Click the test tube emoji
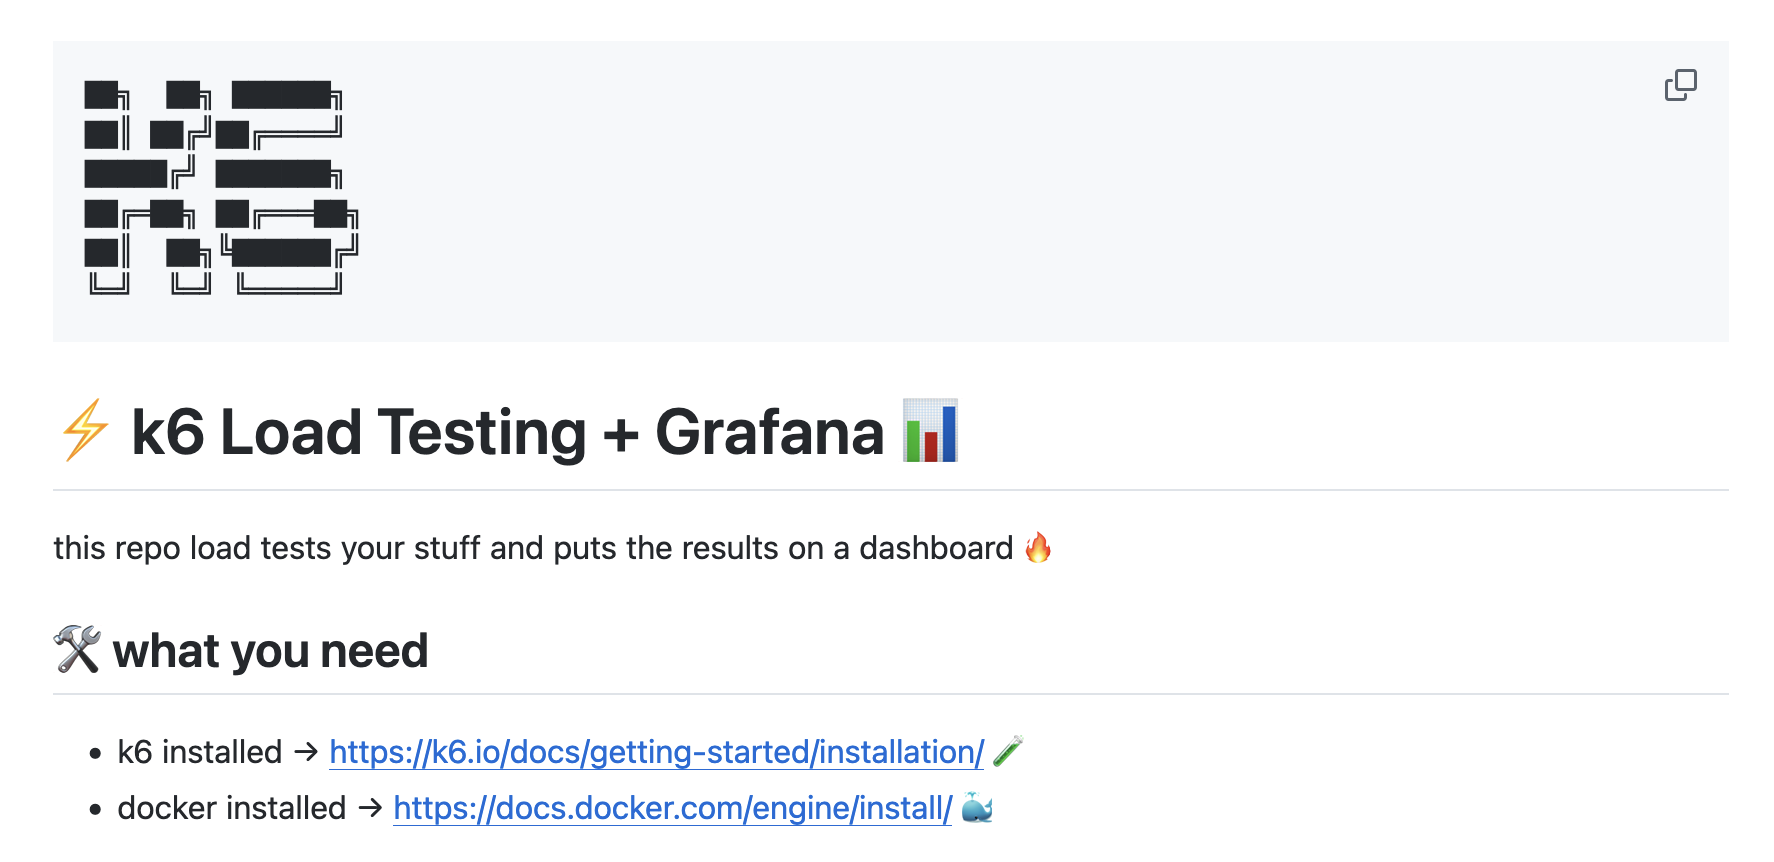Viewport: 1774px width, 862px height. [x=1008, y=752]
